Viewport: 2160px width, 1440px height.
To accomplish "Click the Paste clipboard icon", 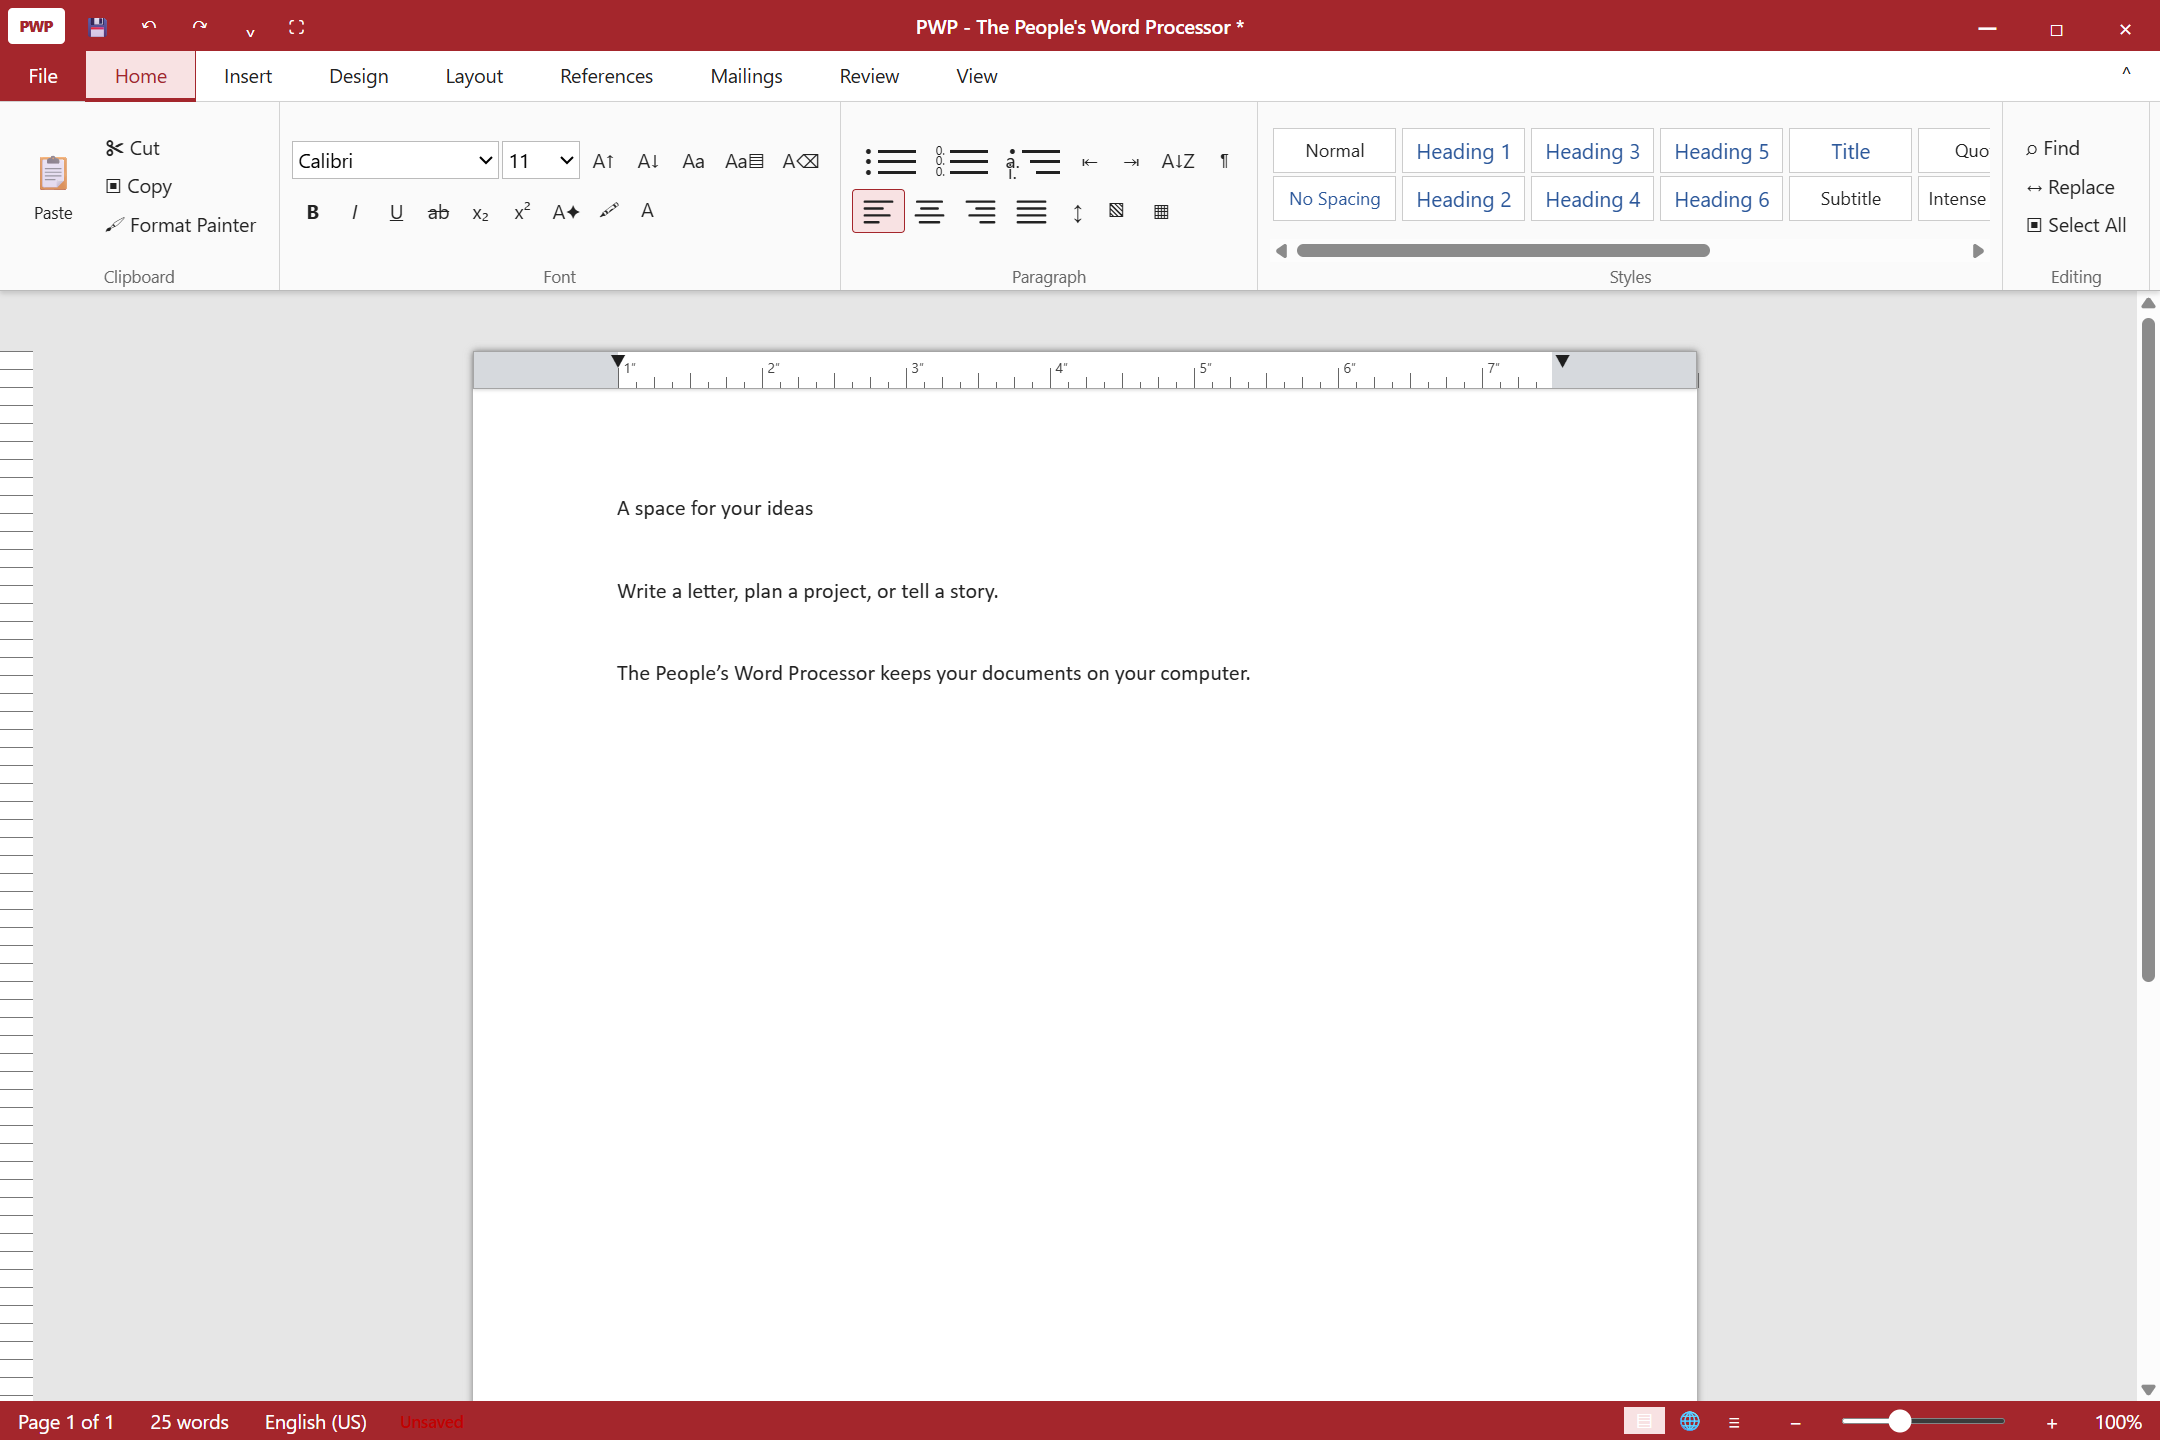I will click(53, 174).
